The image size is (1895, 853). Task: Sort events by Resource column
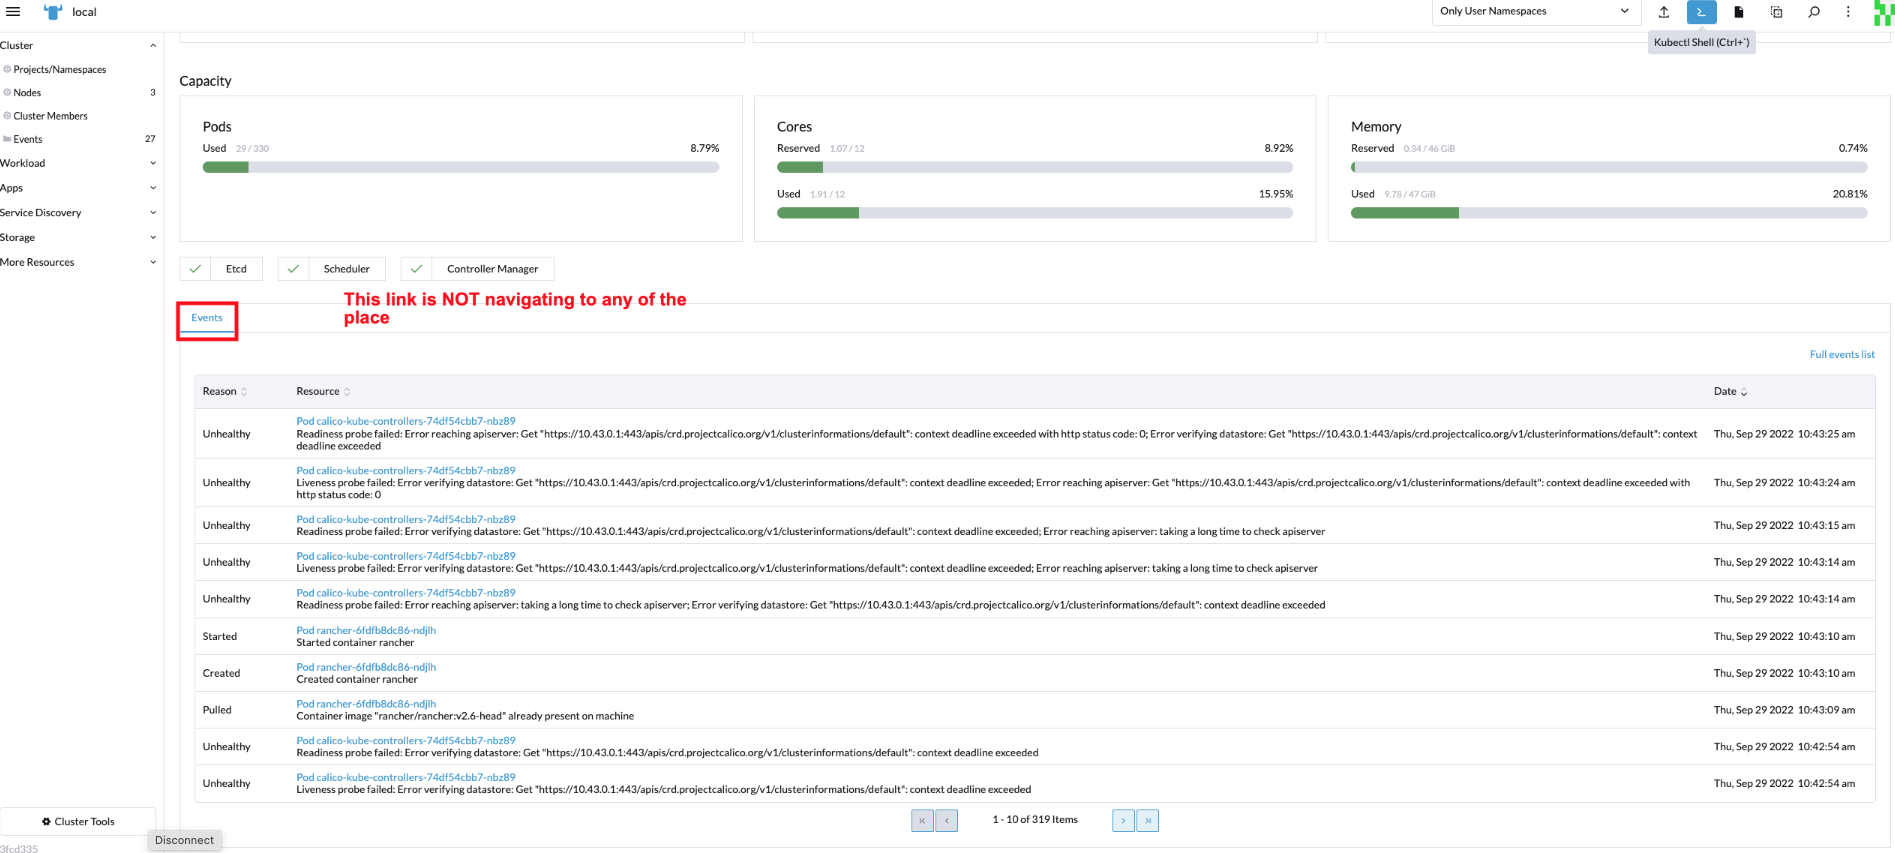pyautogui.click(x=323, y=391)
